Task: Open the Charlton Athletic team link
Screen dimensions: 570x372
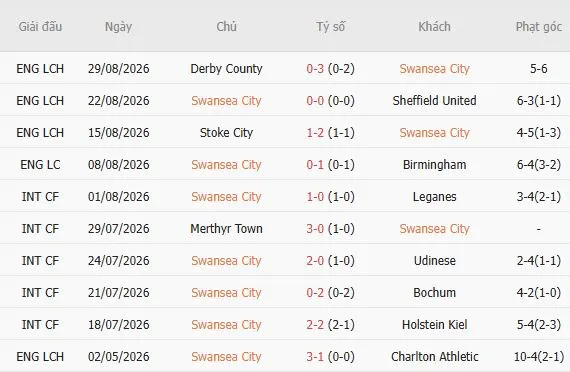Action: pyautogui.click(x=434, y=357)
